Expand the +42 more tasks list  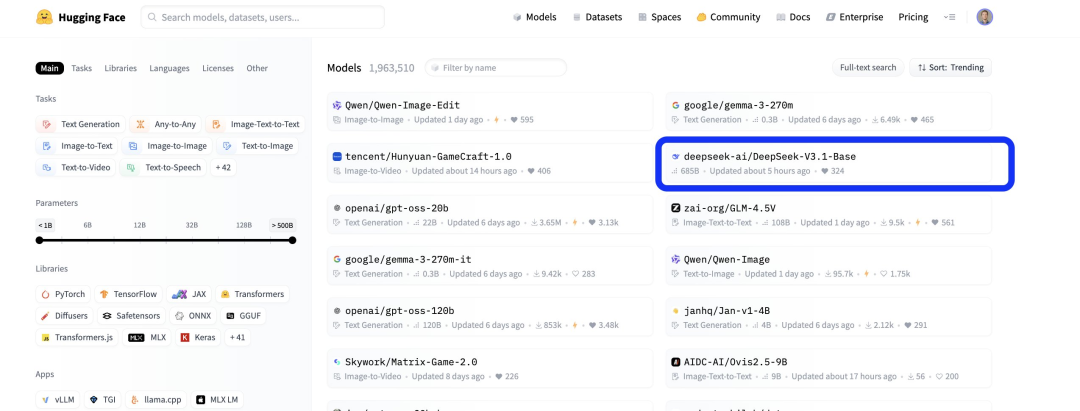pyautogui.click(x=223, y=168)
